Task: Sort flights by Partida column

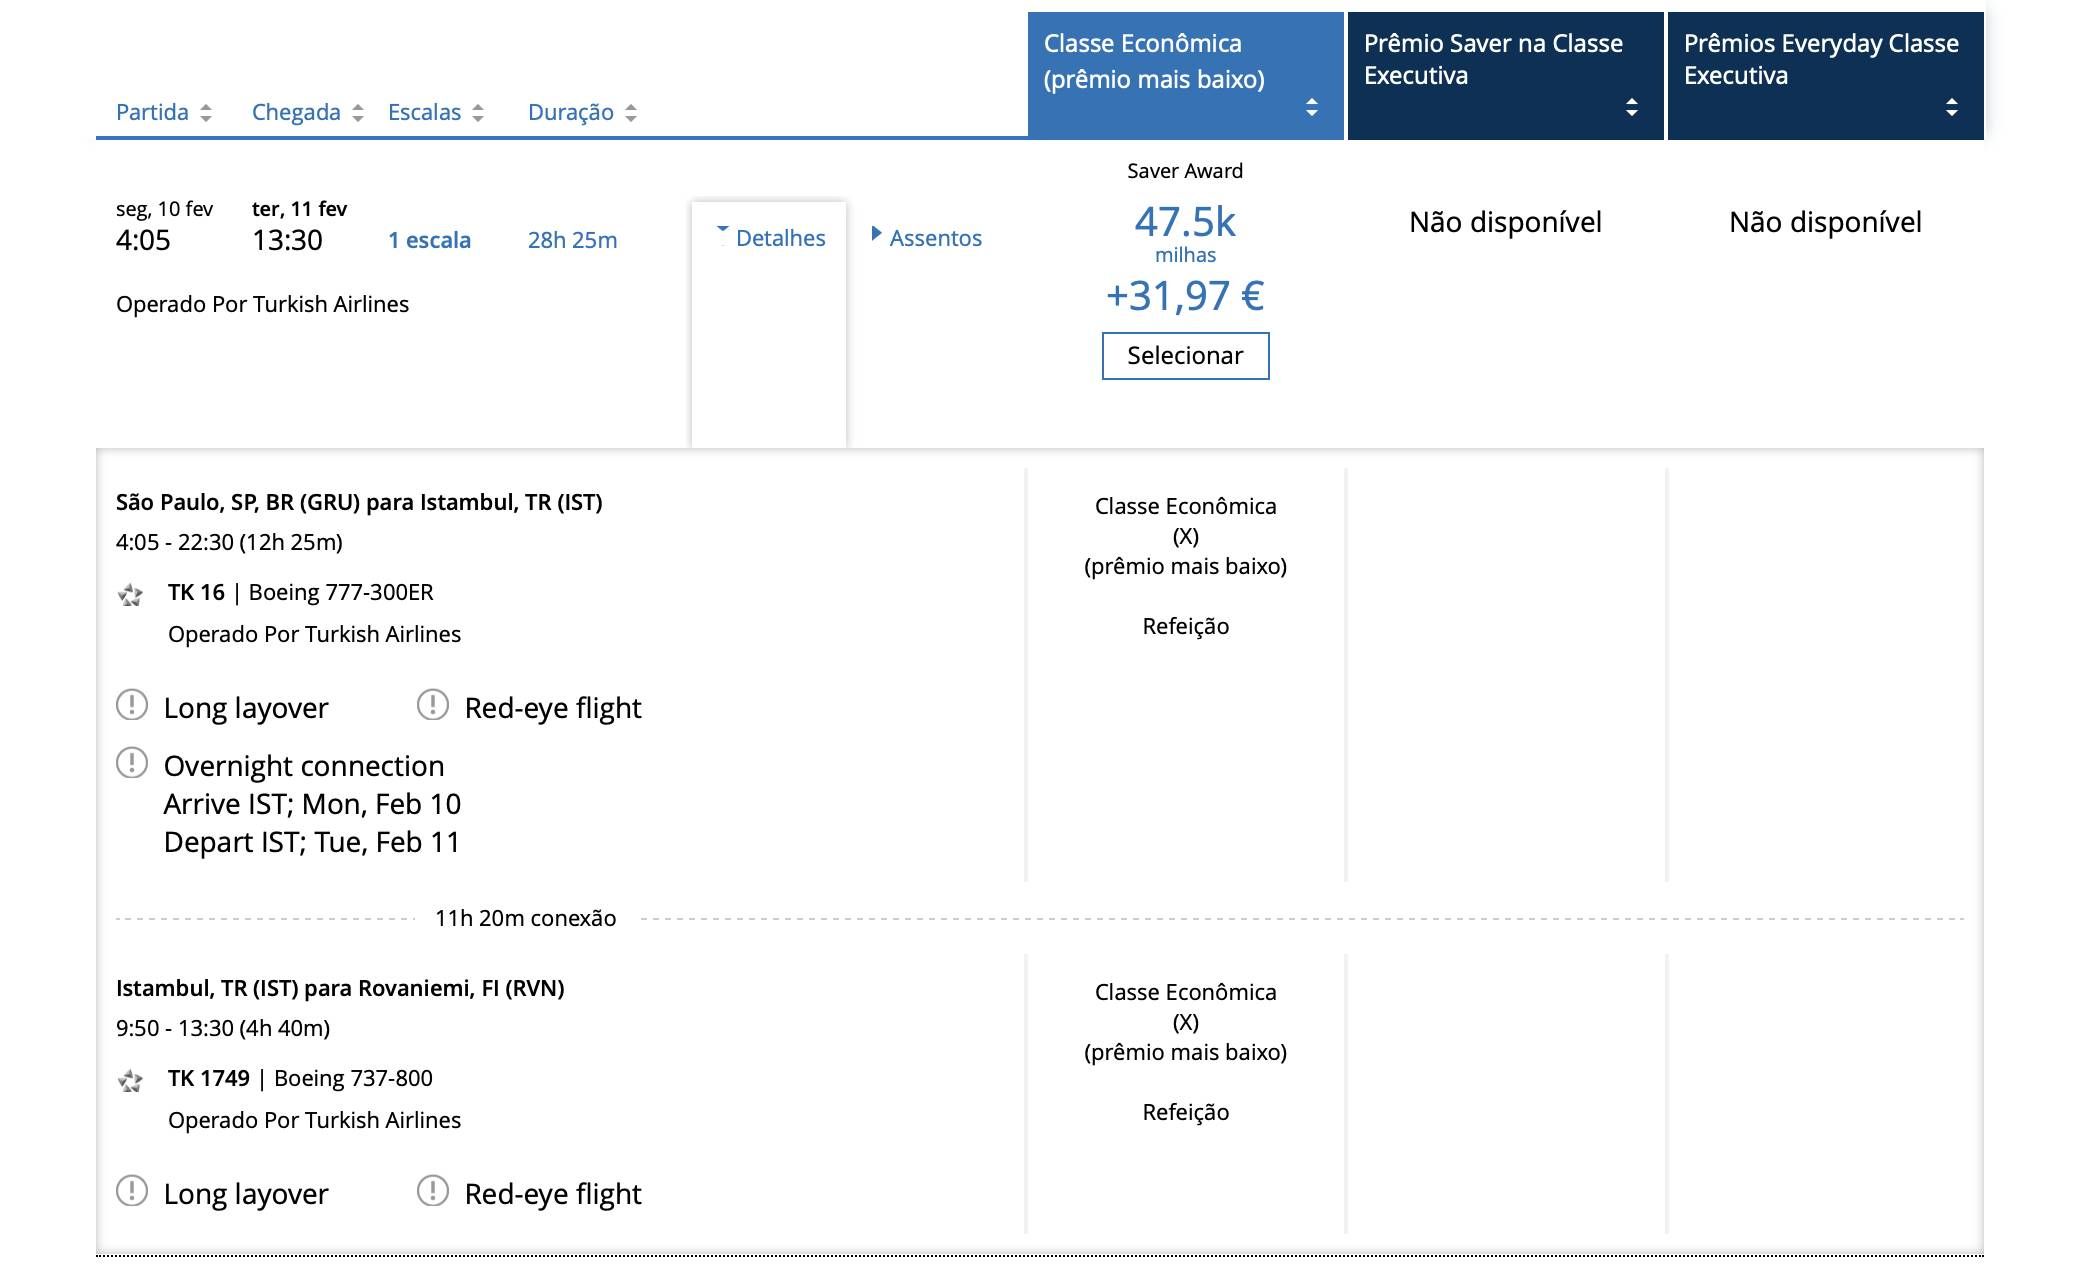Action: click(x=164, y=112)
